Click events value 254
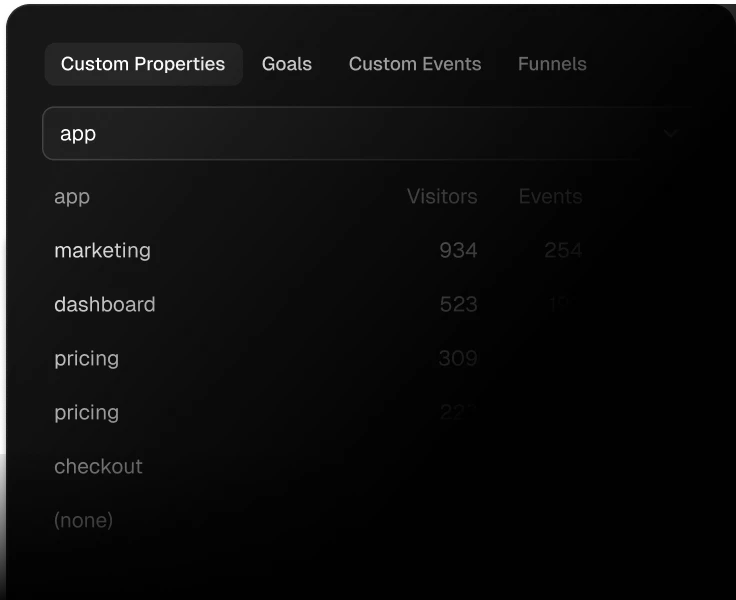 (563, 250)
